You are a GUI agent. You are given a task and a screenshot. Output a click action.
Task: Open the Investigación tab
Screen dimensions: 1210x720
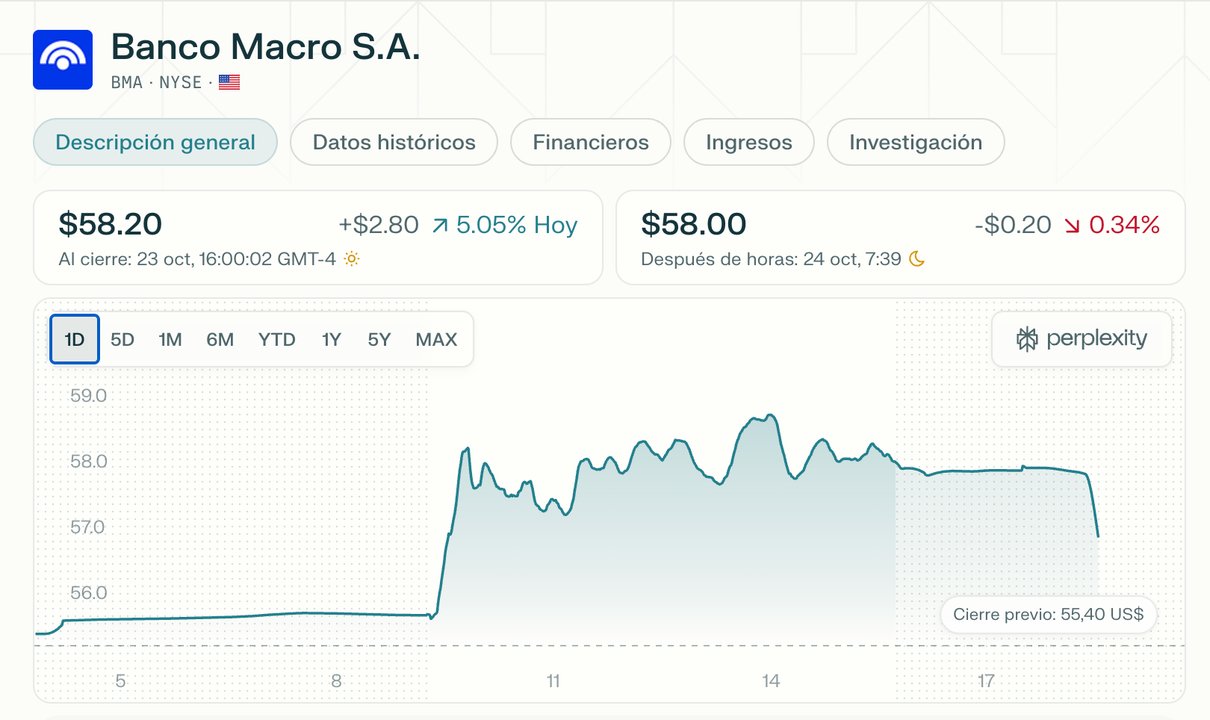point(915,142)
